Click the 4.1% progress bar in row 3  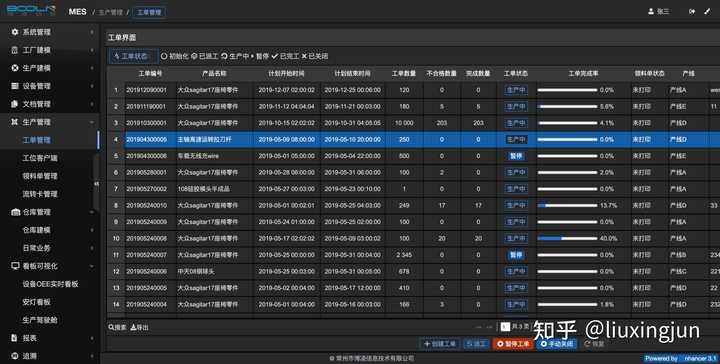click(567, 123)
